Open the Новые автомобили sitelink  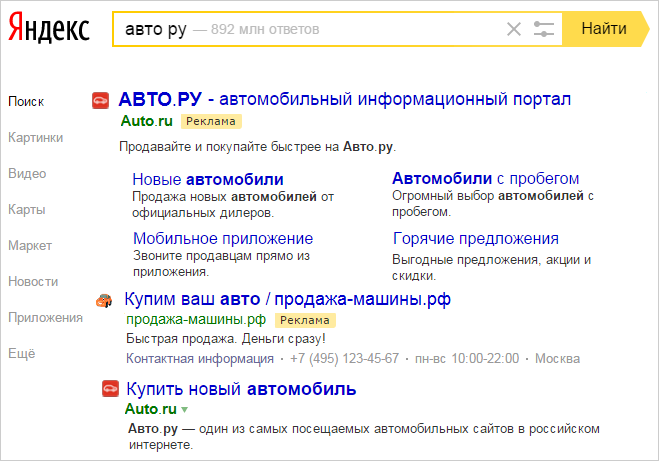208,179
